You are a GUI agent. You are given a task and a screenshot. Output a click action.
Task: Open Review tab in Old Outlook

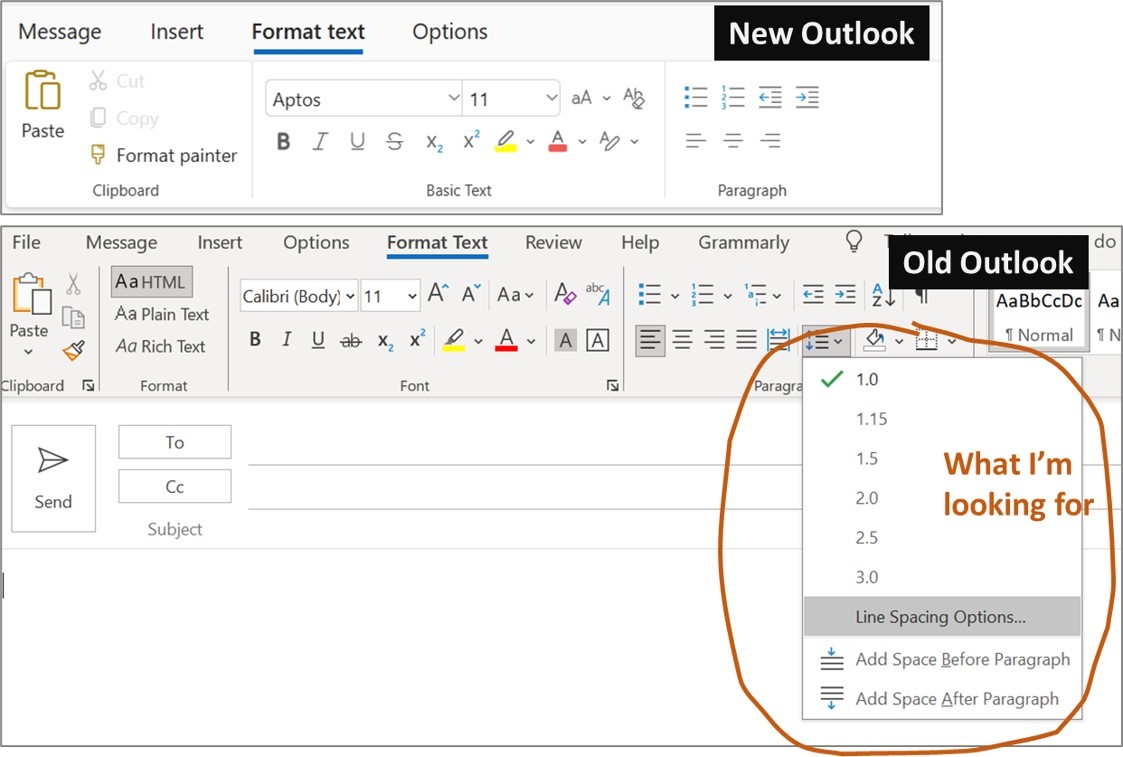pyautogui.click(x=554, y=242)
